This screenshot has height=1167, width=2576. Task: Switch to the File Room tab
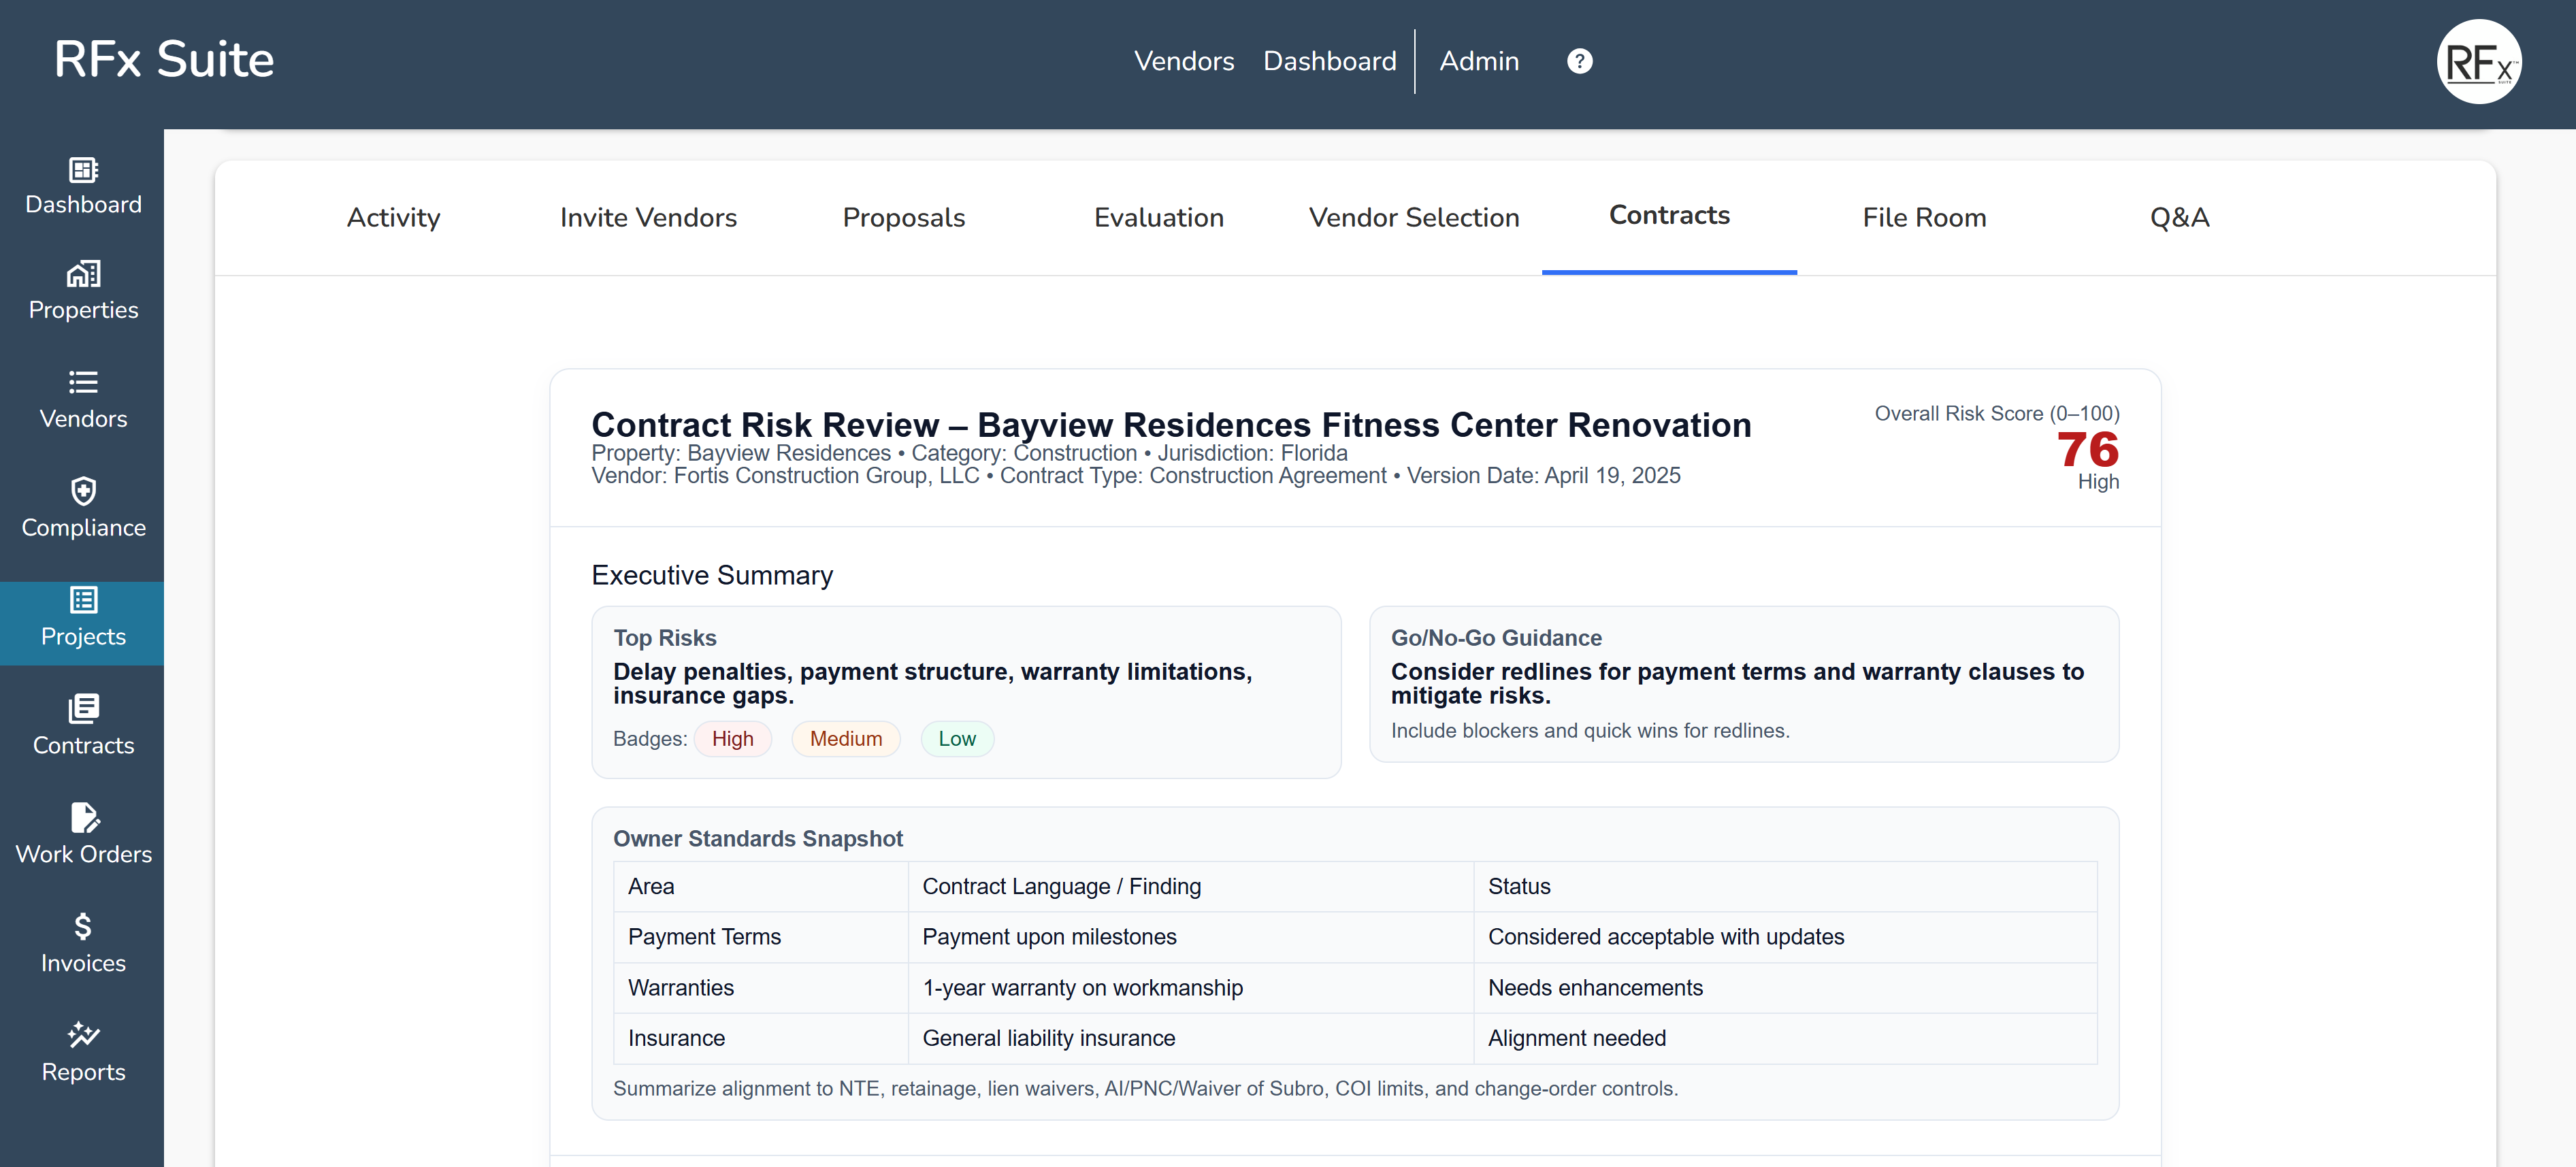[x=1924, y=217]
